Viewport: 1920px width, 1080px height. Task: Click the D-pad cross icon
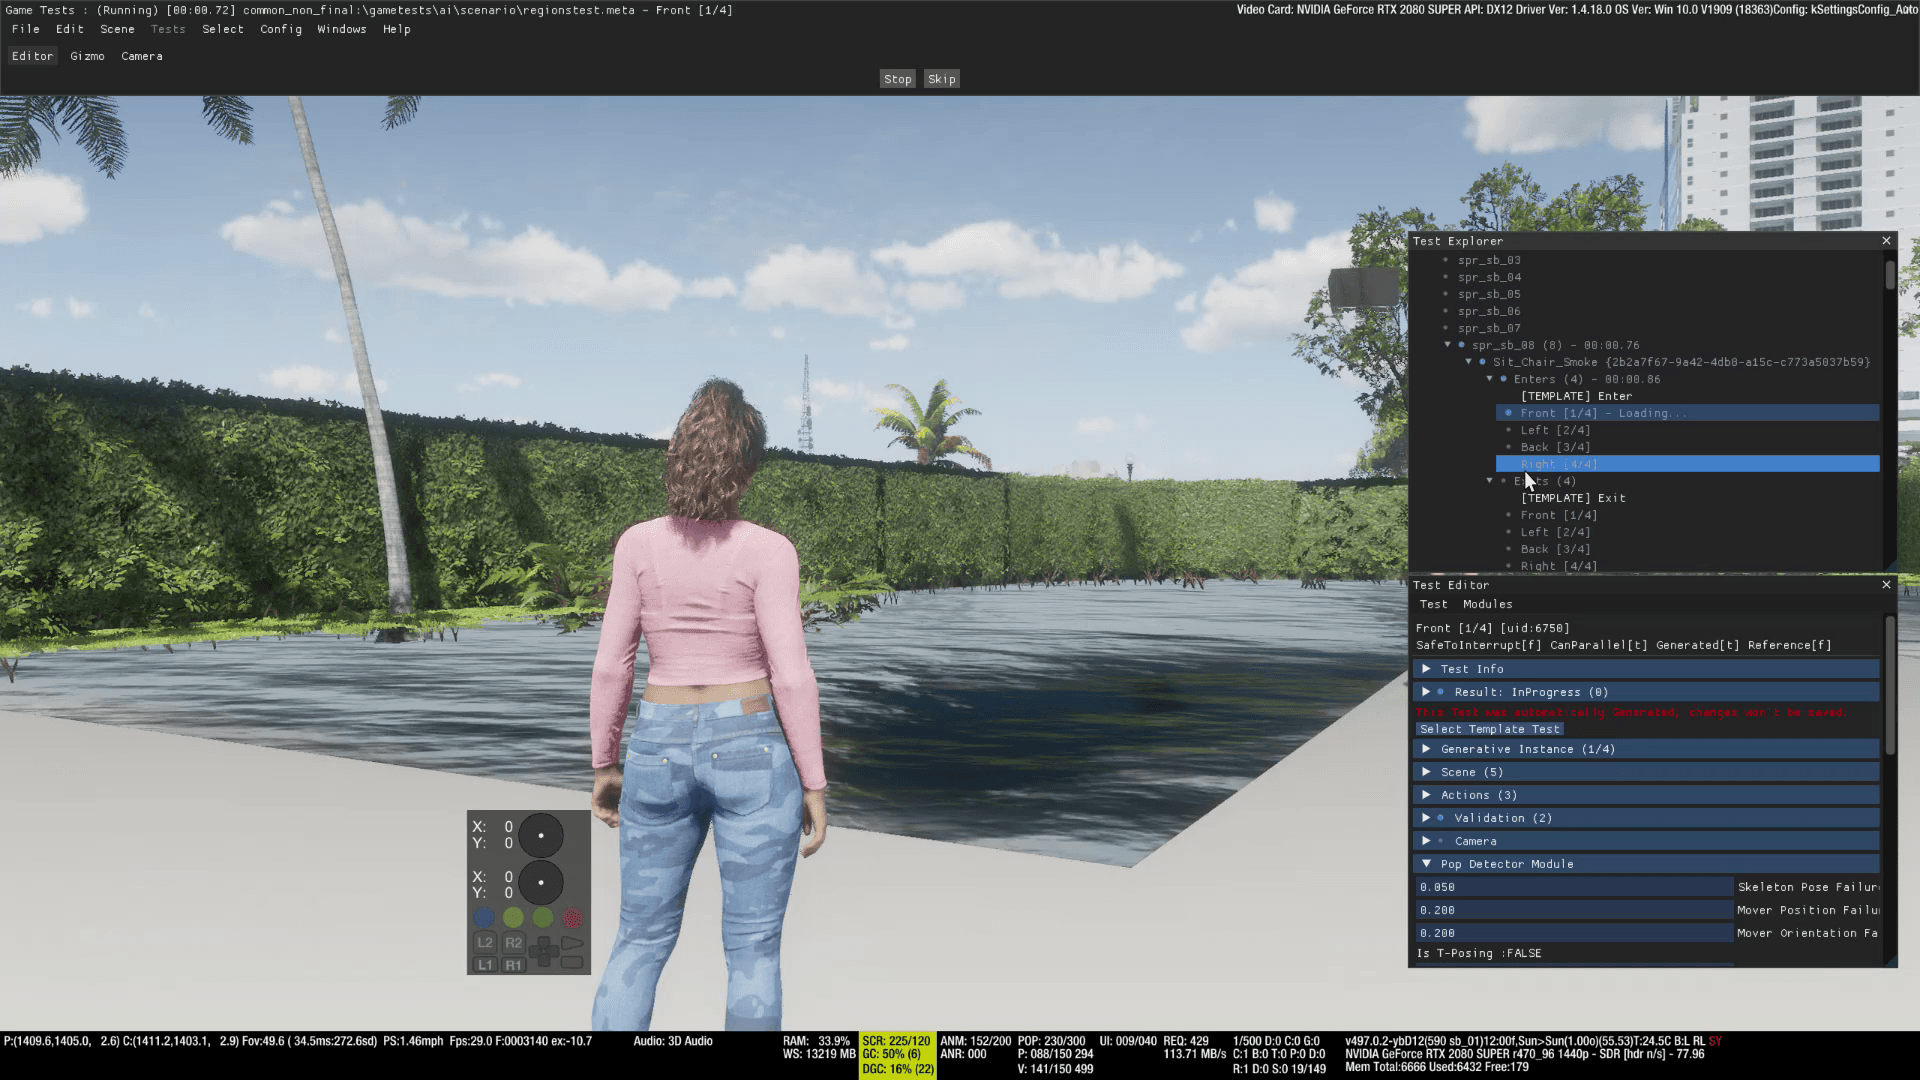[543, 952]
